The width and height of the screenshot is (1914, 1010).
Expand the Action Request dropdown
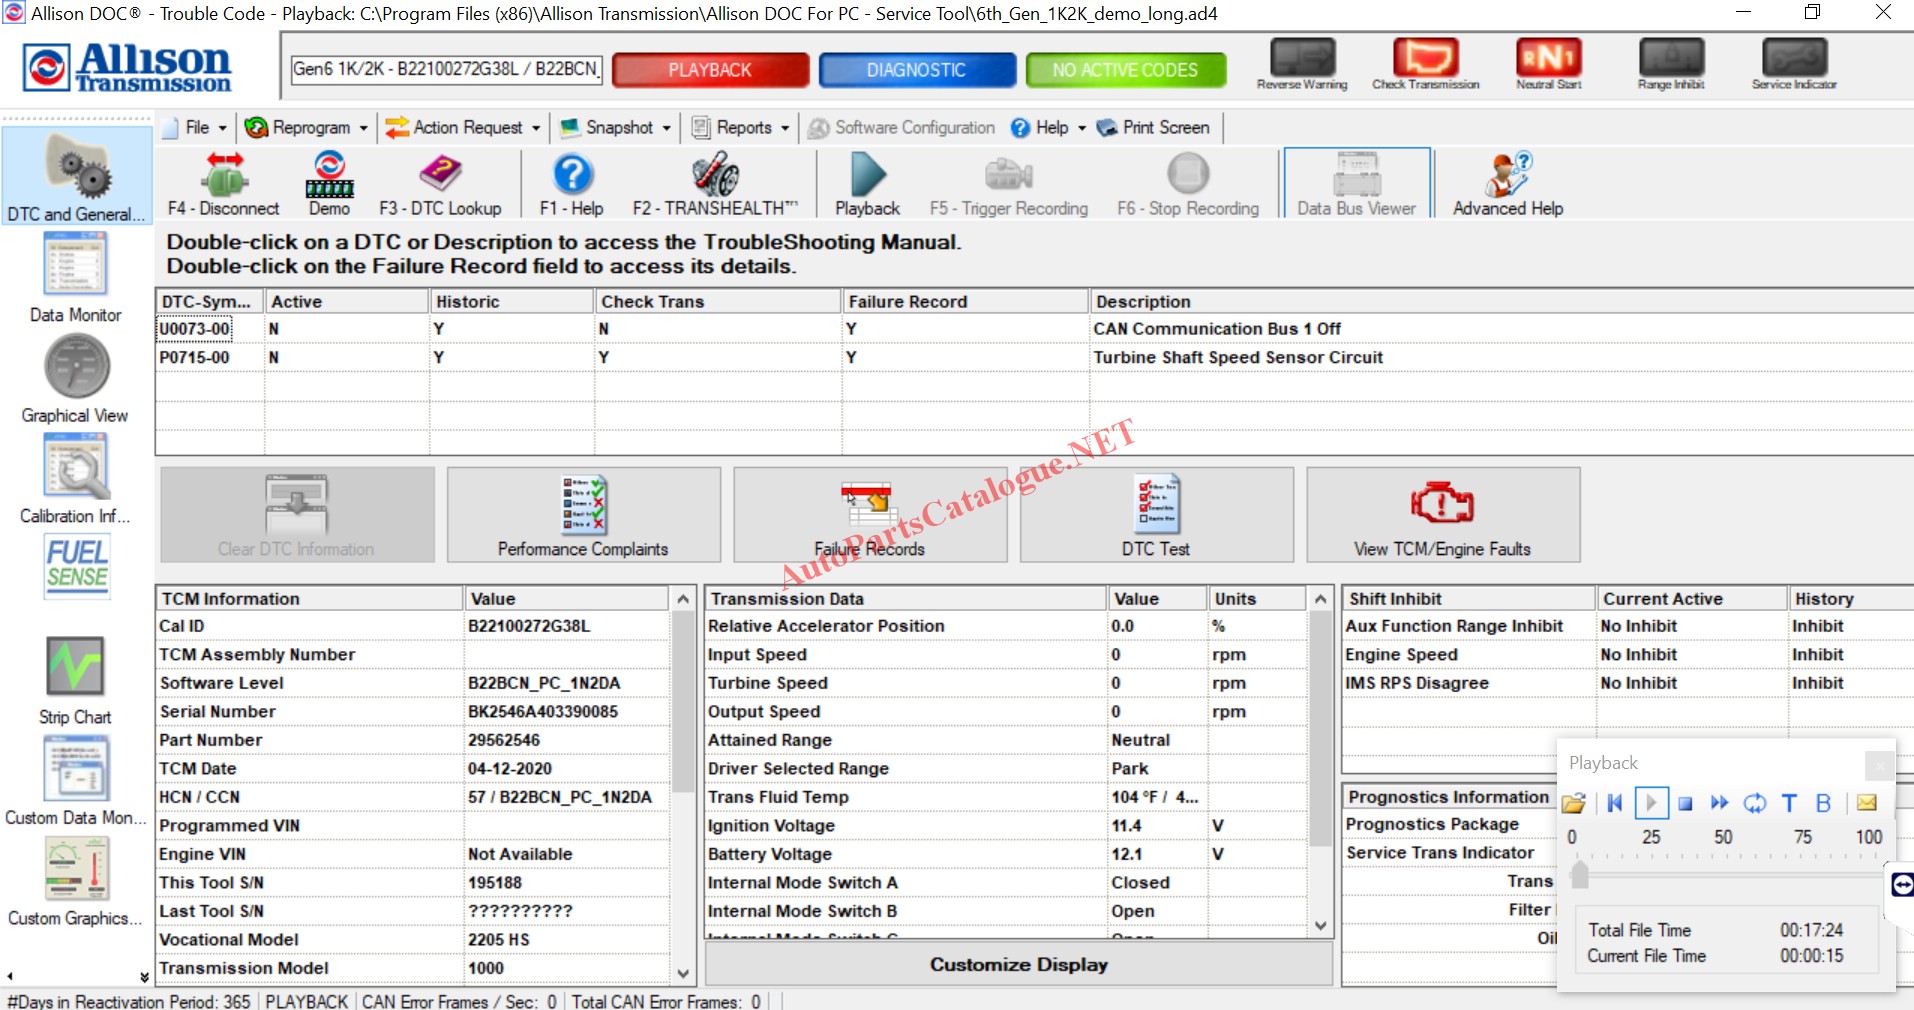pyautogui.click(x=463, y=128)
